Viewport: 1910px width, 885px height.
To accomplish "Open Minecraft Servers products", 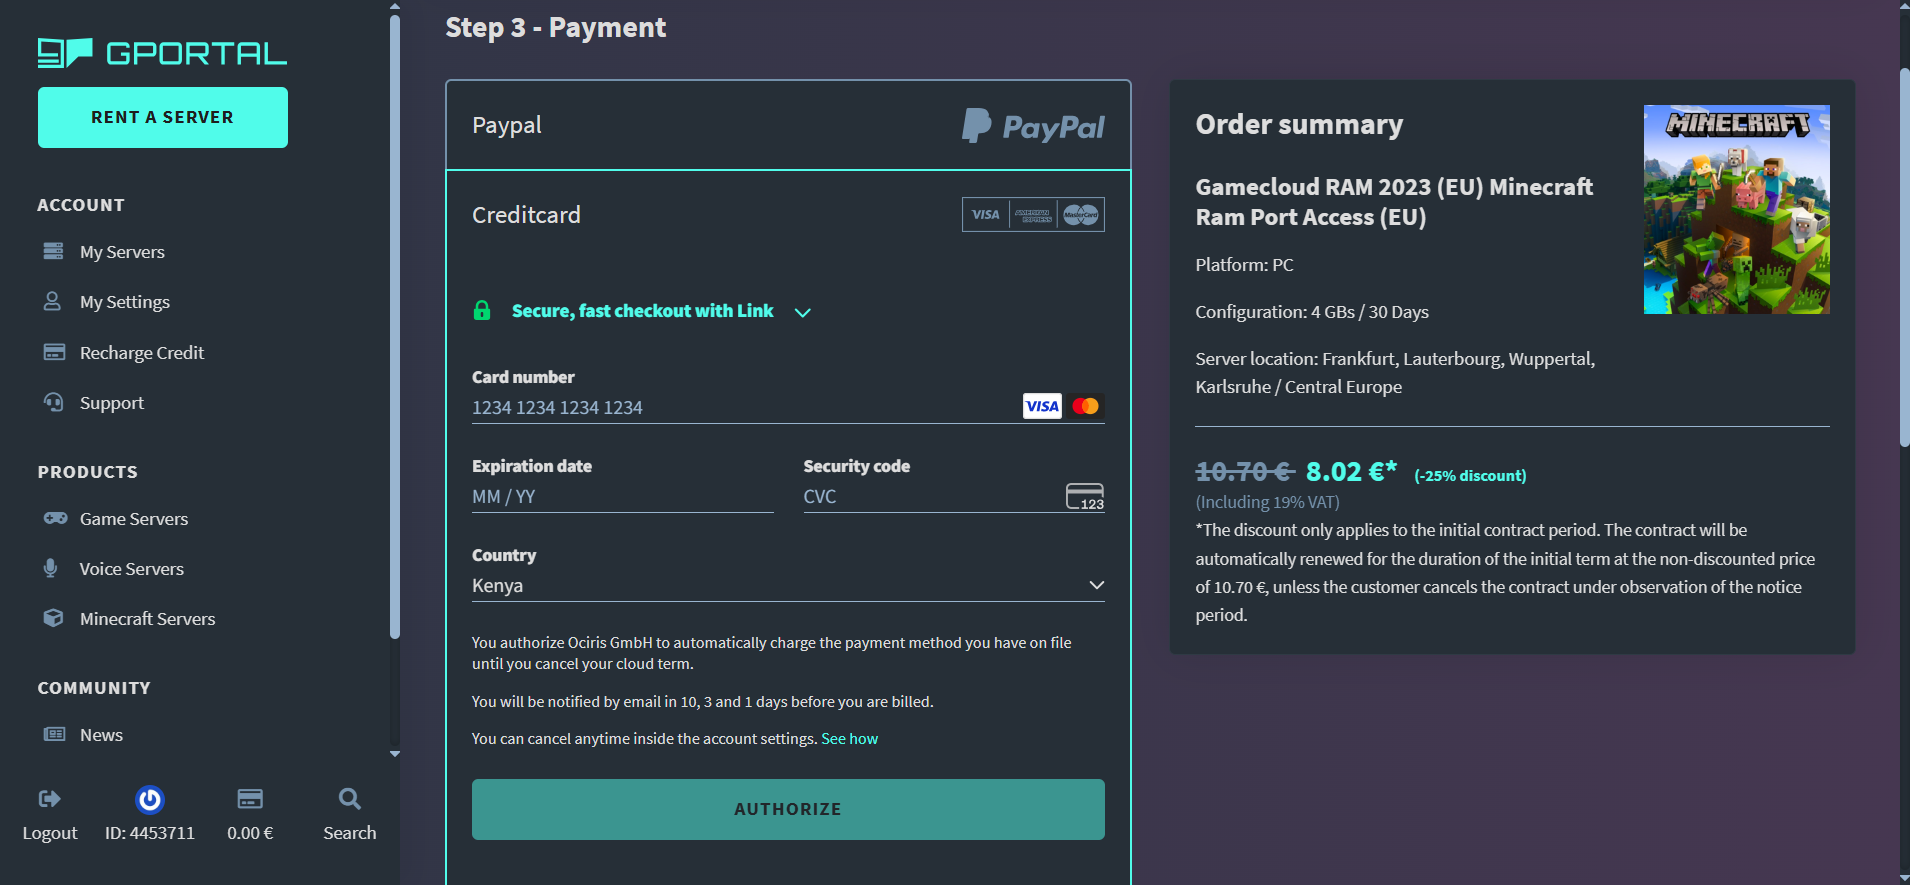I will 148,619.
